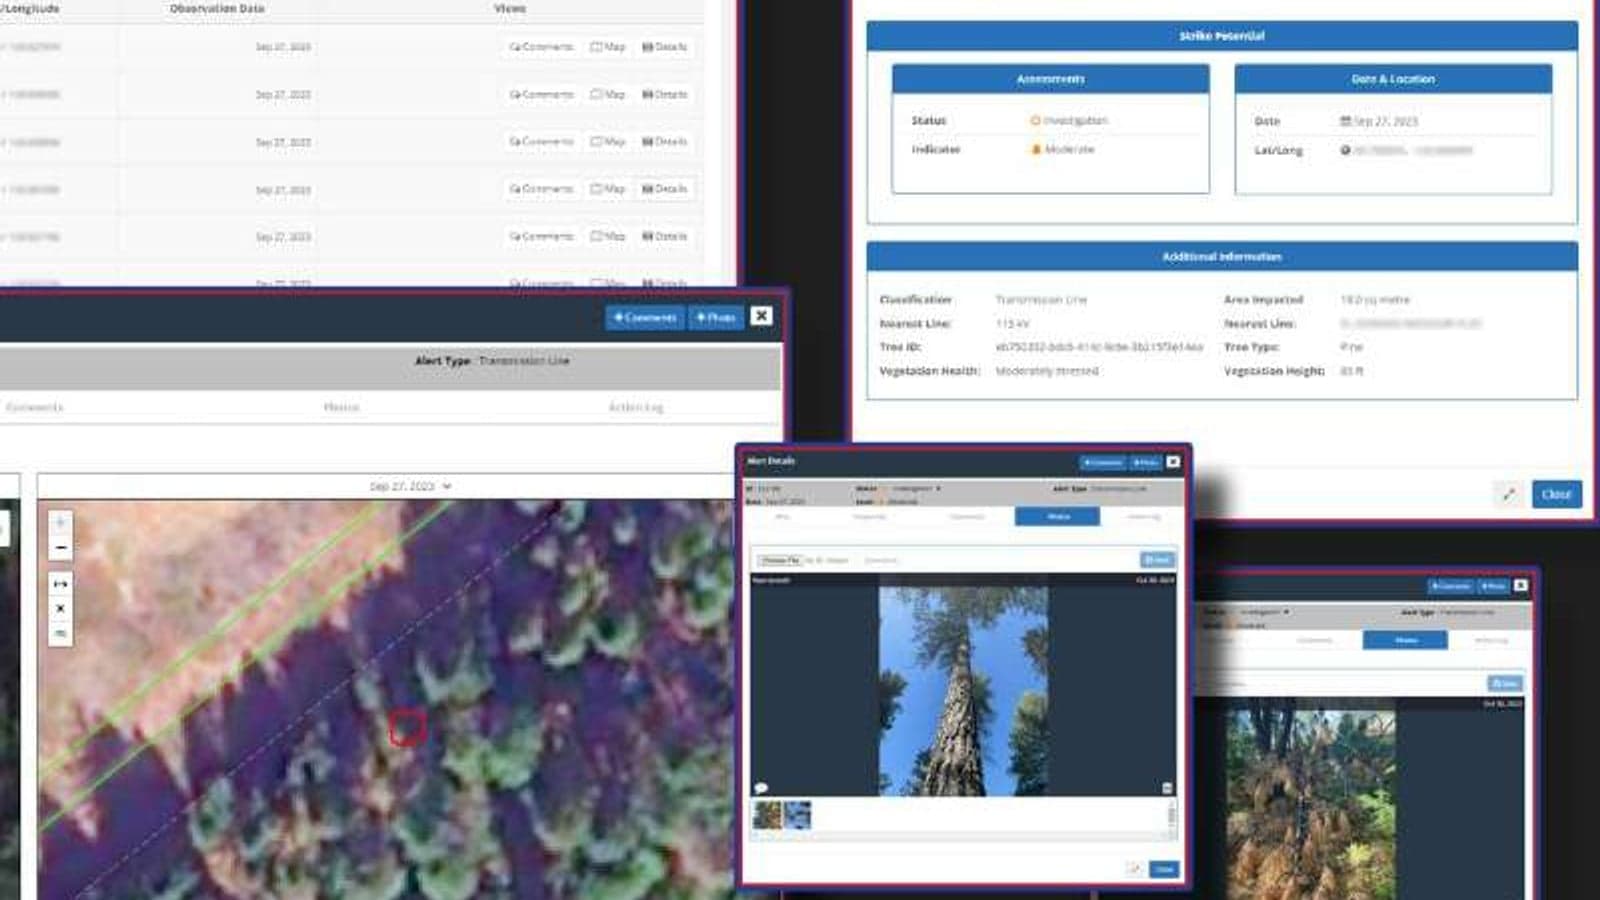This screenshot has height=900, width=1600.
Task: Open Details for the first table row
Action: (x=664, y=47)
